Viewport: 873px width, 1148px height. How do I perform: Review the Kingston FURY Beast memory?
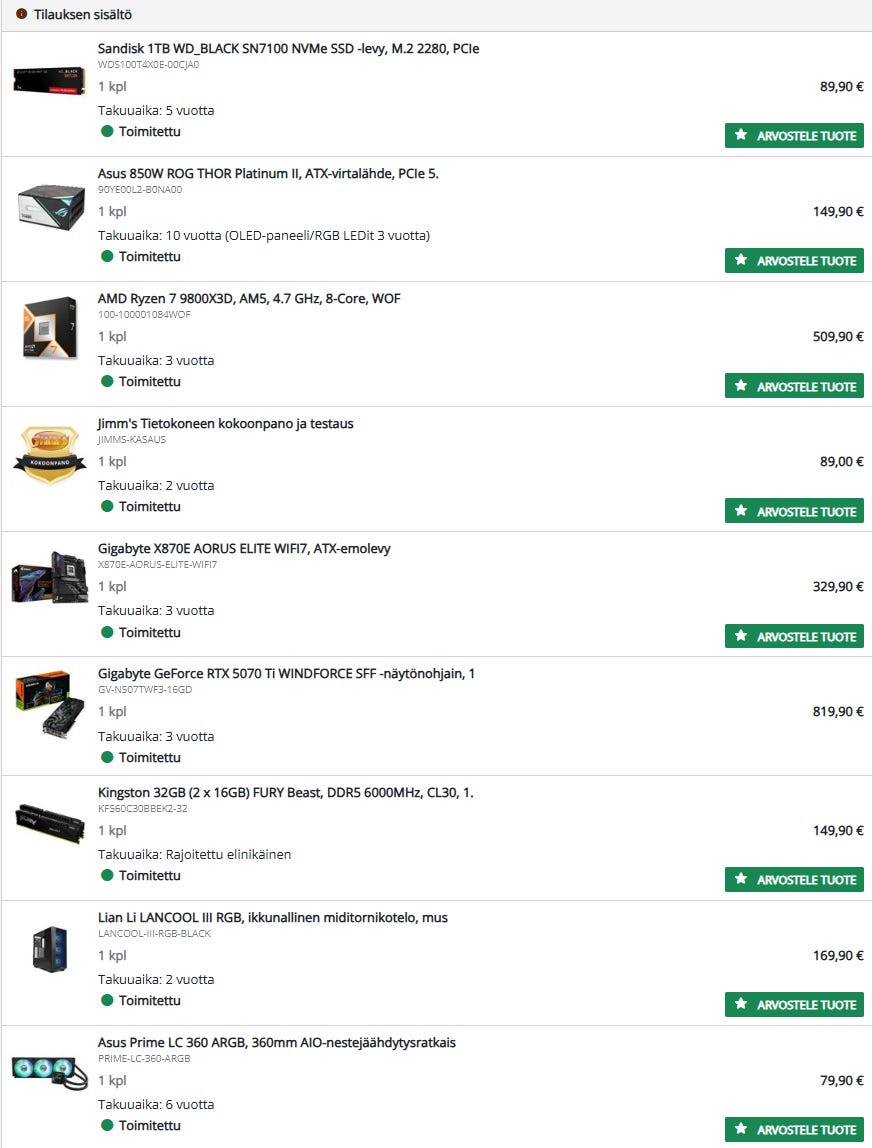coord(794,879)
